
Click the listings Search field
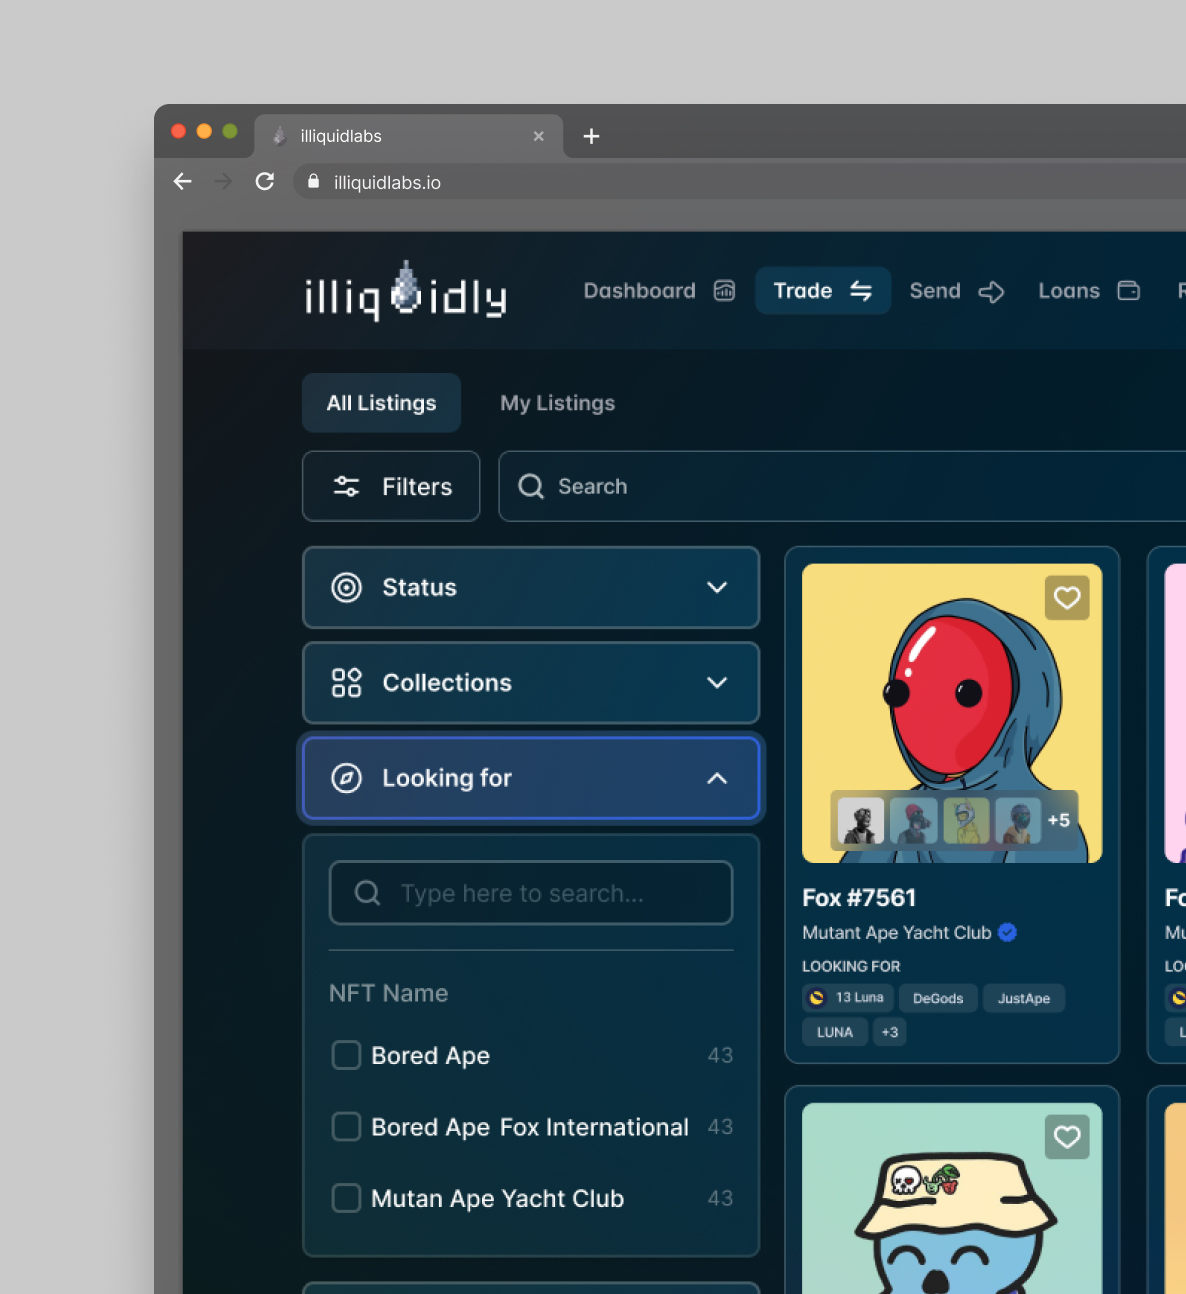[842, 486]
